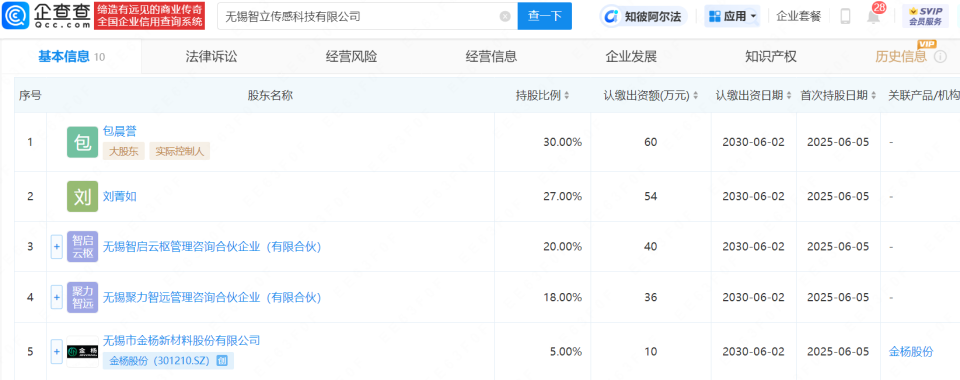This screenshot has width=960, height=380.
Task: Open the Qcc.com logo homepage
Action: point(47,17)
